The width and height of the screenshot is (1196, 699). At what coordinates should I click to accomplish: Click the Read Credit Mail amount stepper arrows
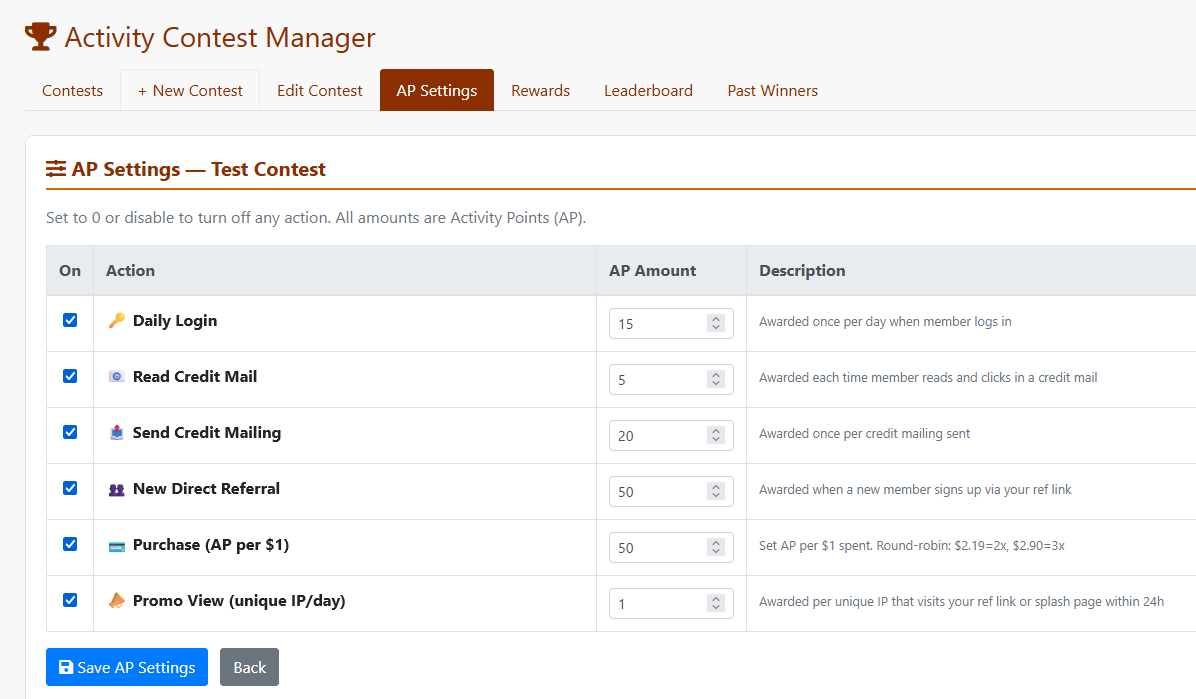click(715, 379)
